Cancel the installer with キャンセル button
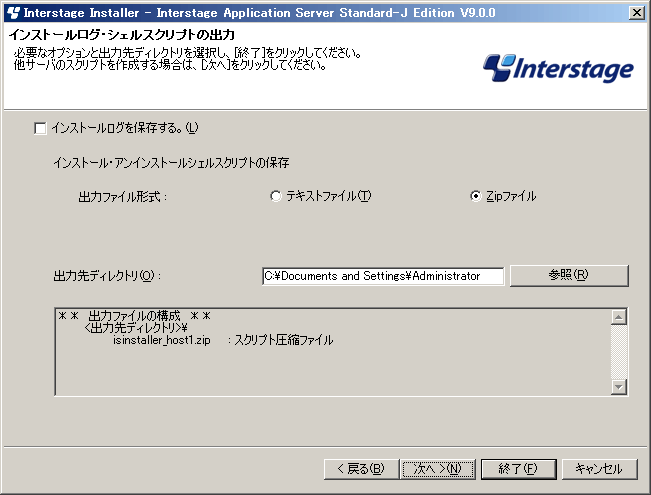The image size is (651, 495). point(600,469)
